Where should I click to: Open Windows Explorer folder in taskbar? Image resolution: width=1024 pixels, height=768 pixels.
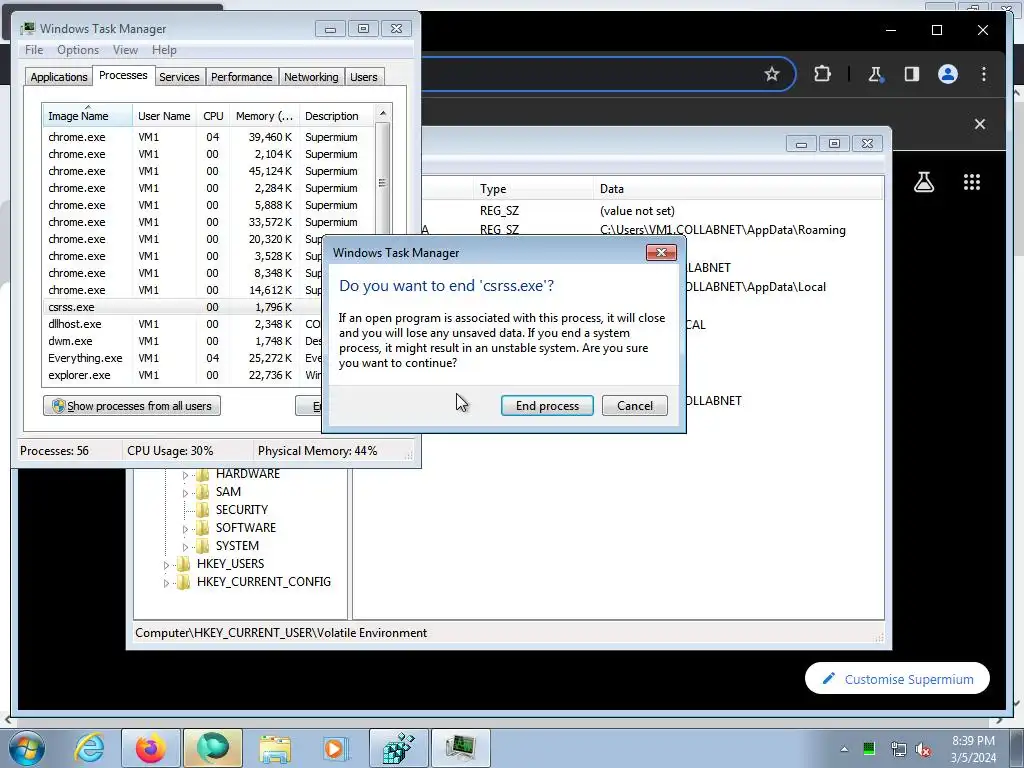(275, 748)
